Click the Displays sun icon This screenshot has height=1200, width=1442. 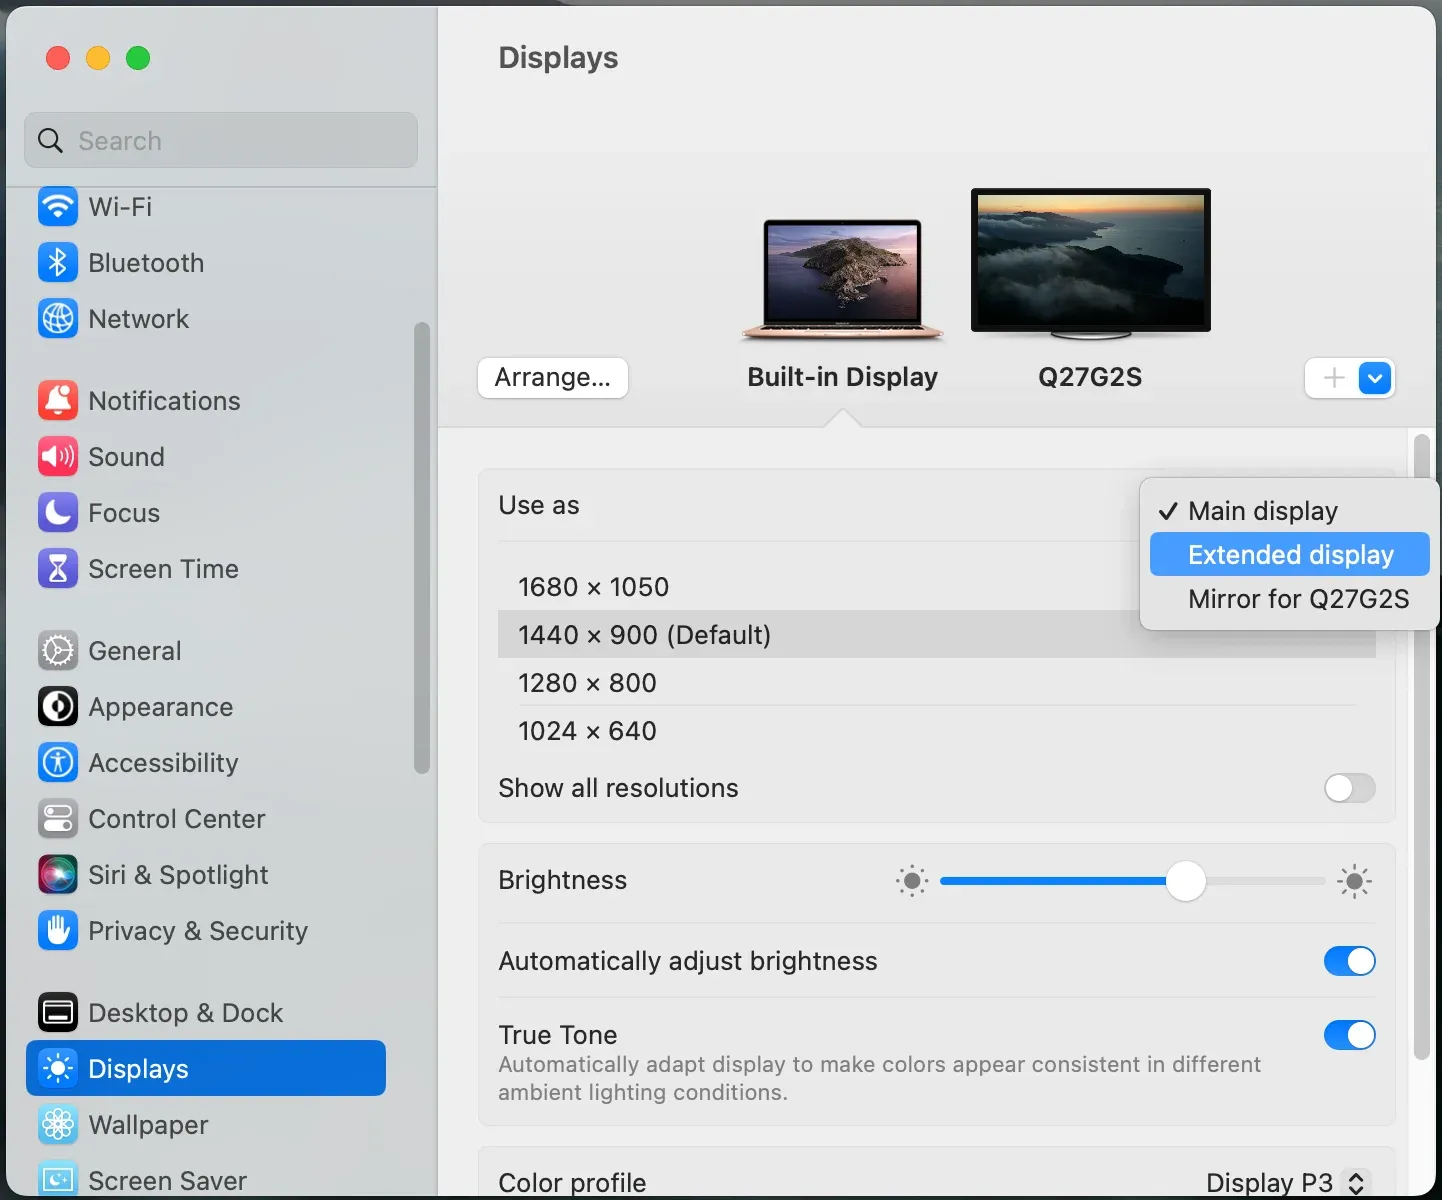click(x=58, y=1069)
